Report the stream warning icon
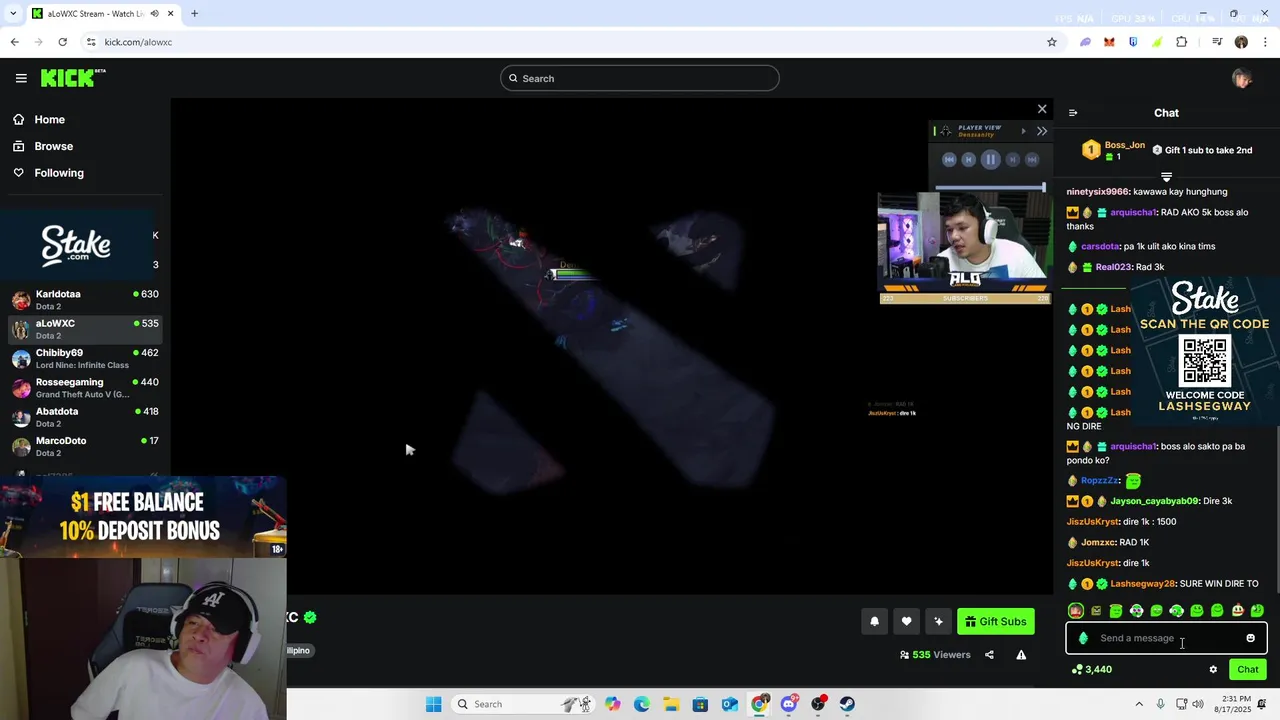 click(x=1021, y=655)
